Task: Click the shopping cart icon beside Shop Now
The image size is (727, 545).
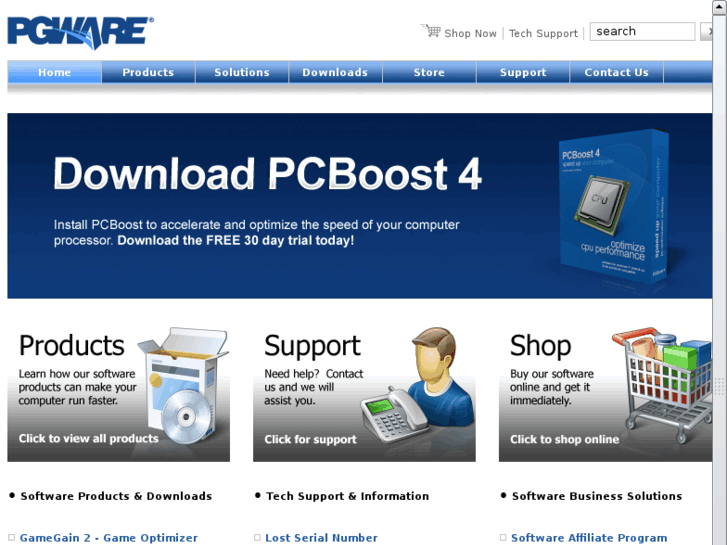Action: click(x=431, y=31)
